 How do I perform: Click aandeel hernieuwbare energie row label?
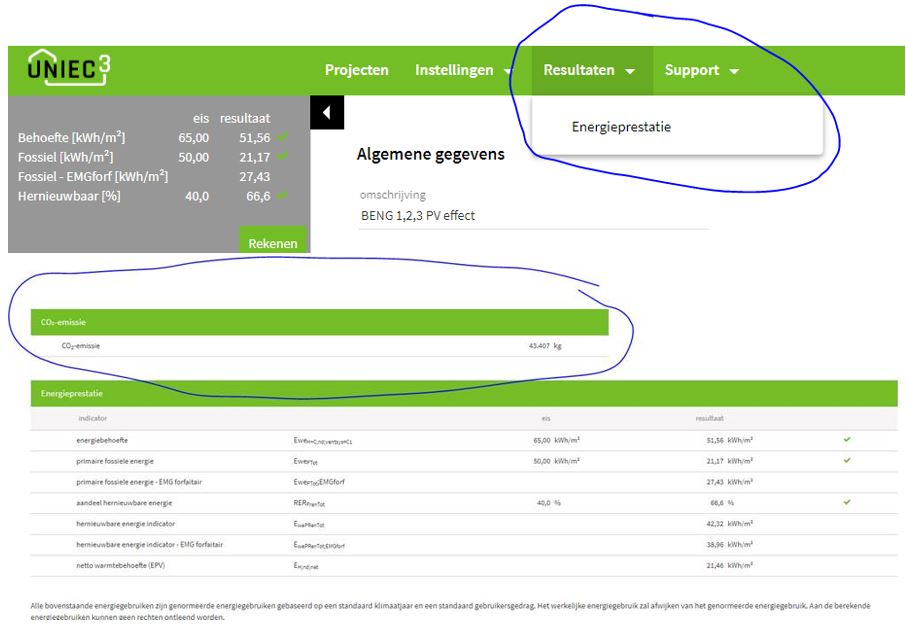(x=124, y=503)
